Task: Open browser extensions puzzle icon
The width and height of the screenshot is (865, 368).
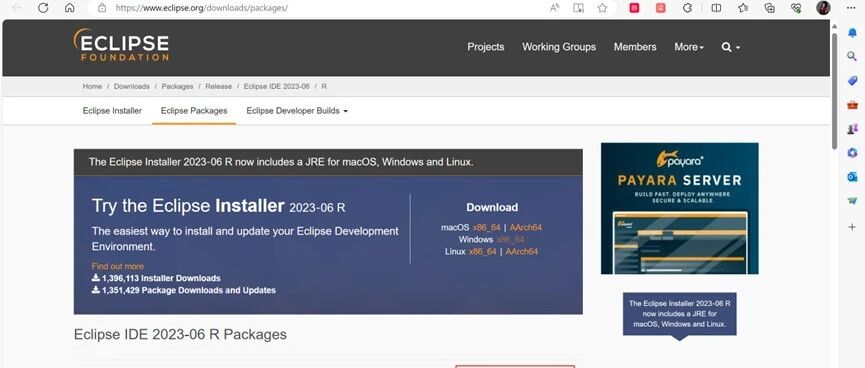Action: coord(687,8)
